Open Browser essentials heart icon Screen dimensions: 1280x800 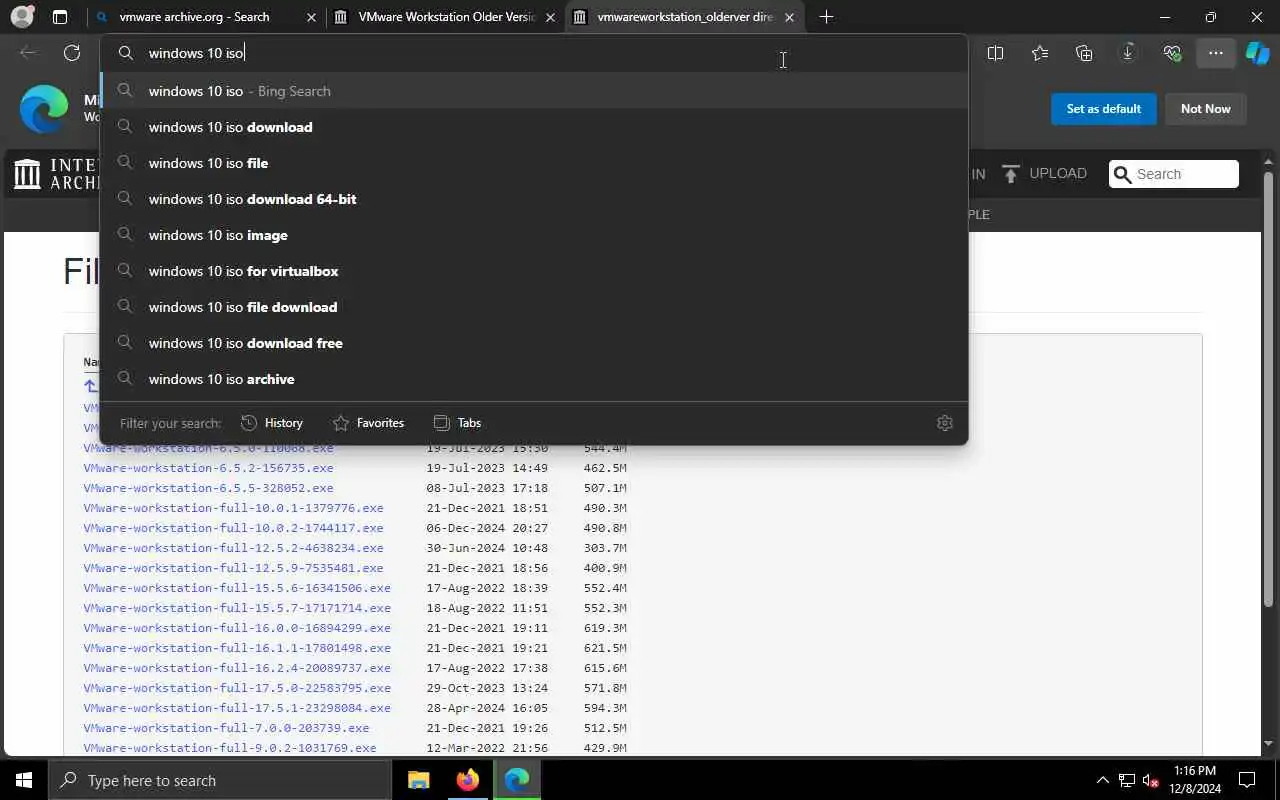(1172, 53)
